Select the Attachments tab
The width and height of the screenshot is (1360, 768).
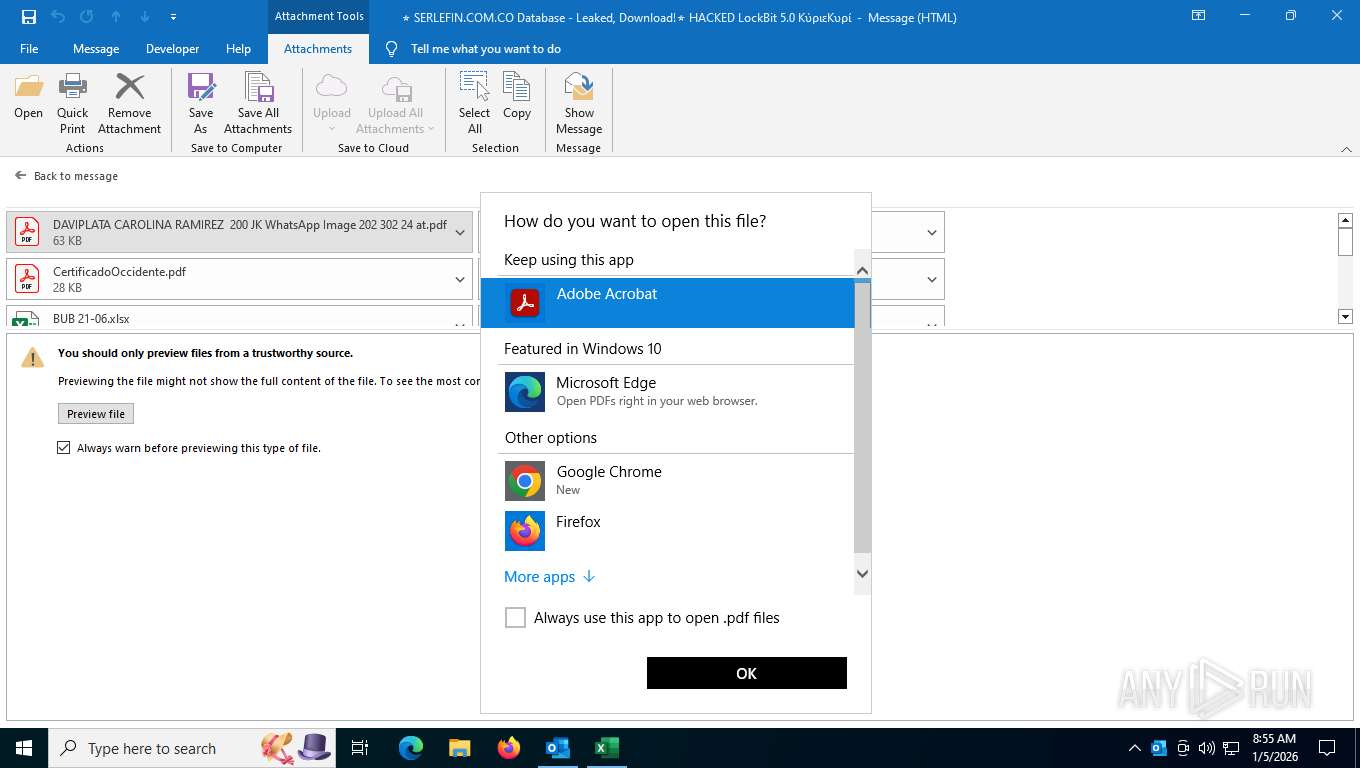click(x=318, y=48)
